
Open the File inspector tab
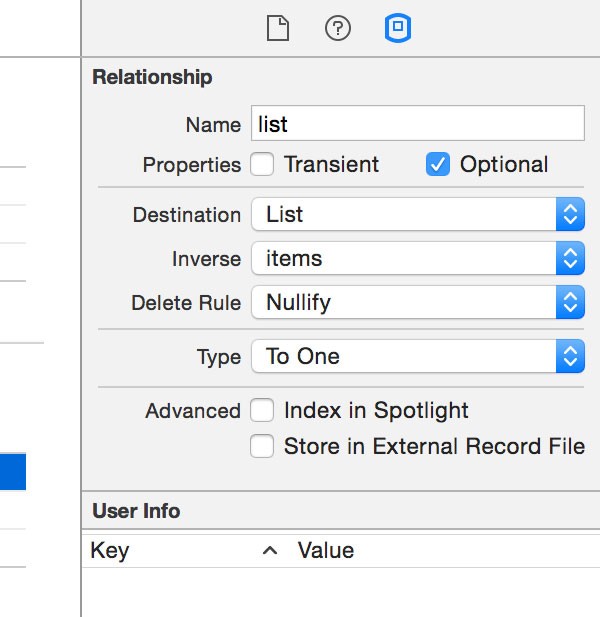[278, 28]
